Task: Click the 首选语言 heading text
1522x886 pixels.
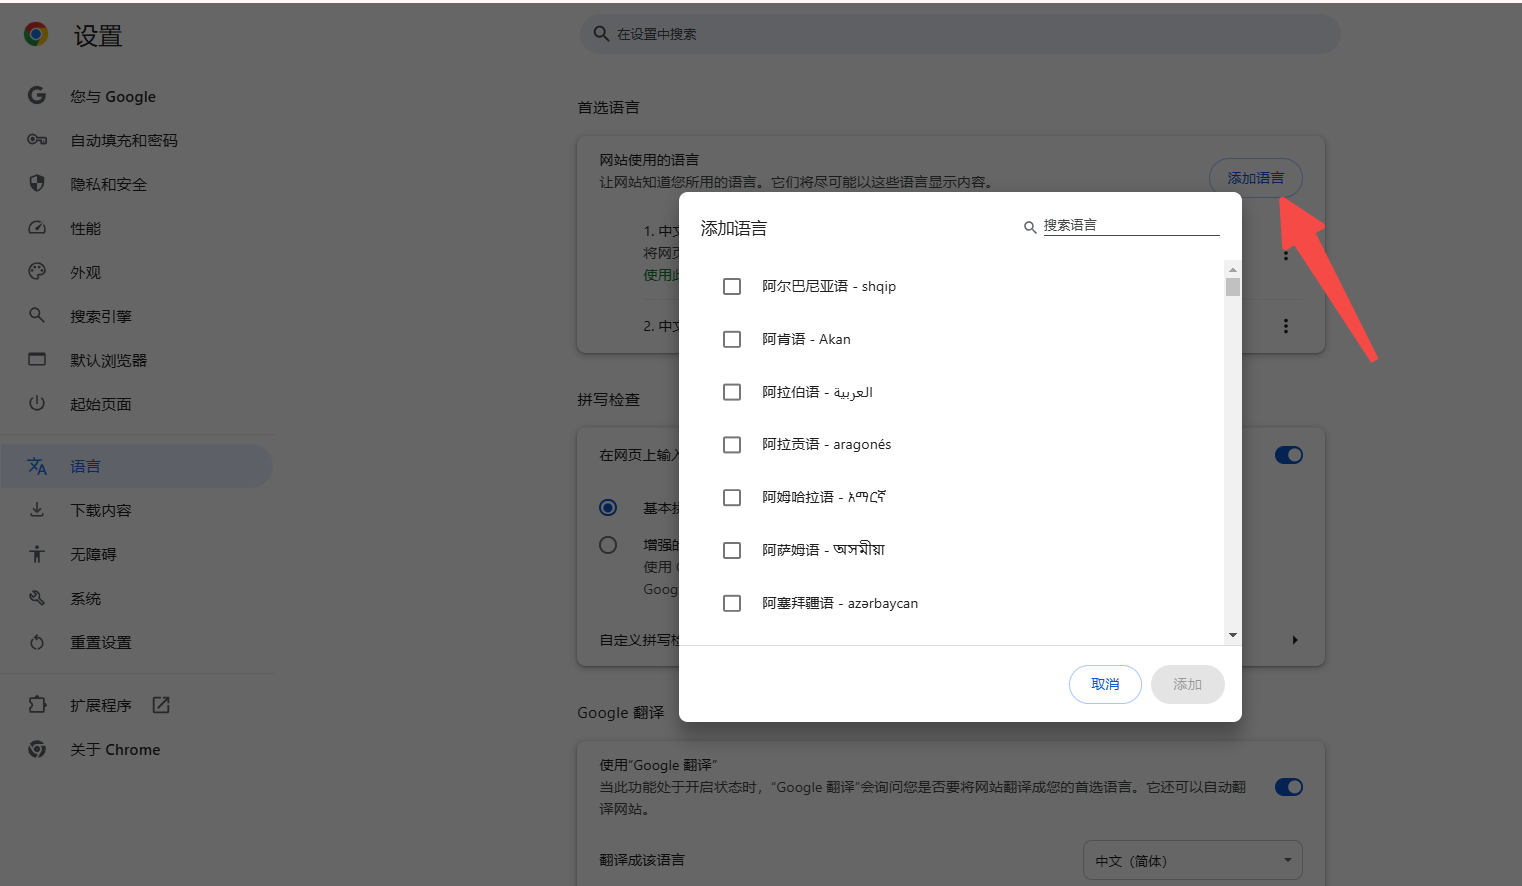Action: tap(608, 107)
